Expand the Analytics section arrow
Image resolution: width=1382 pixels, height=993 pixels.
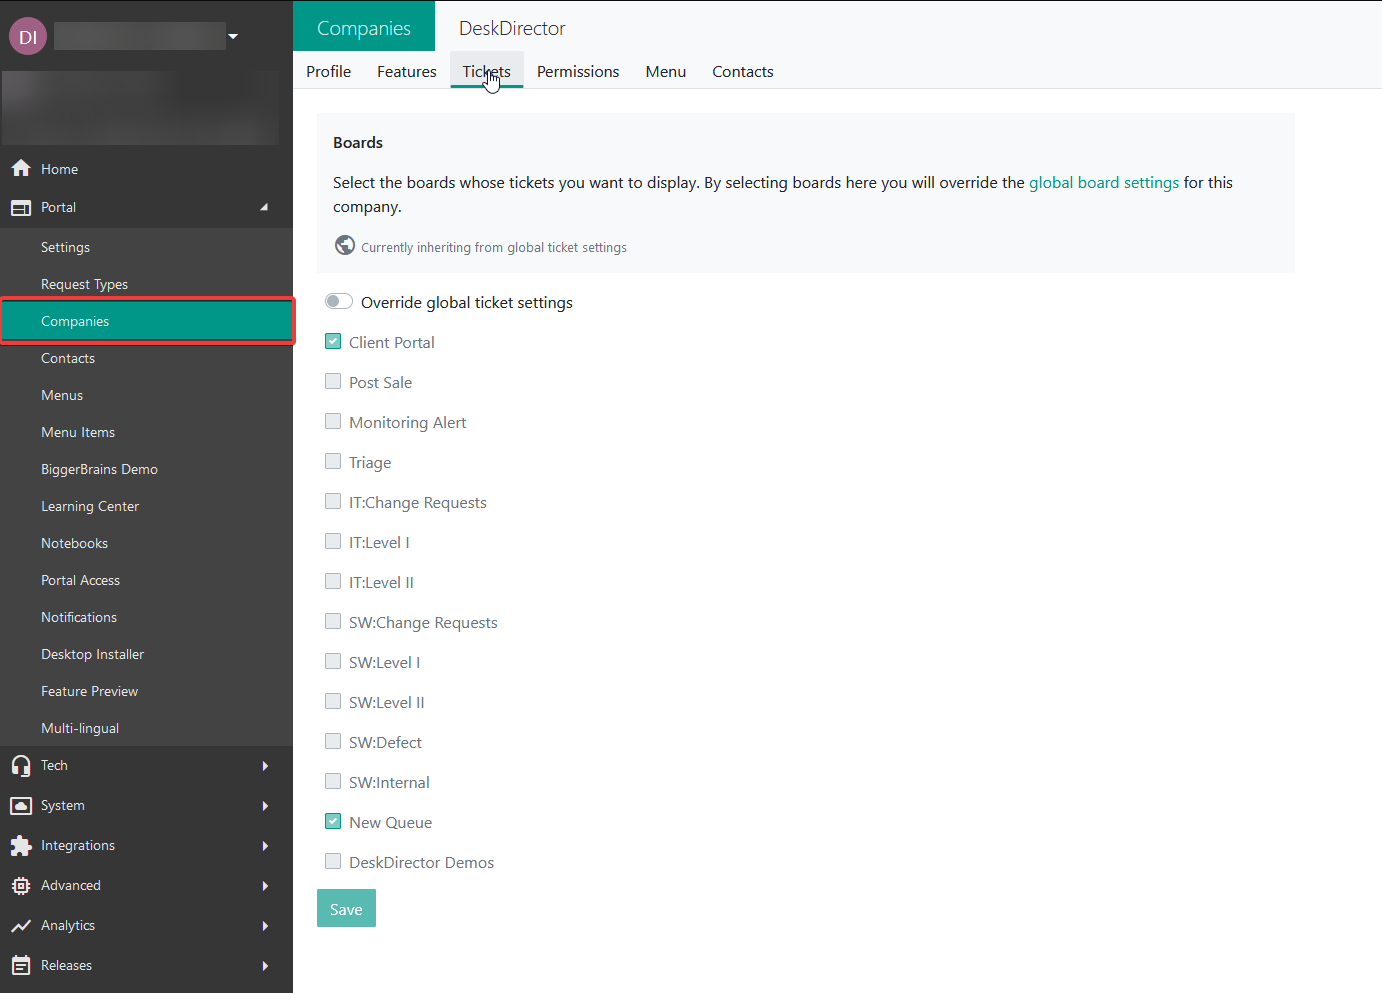(x=265, y=926)
